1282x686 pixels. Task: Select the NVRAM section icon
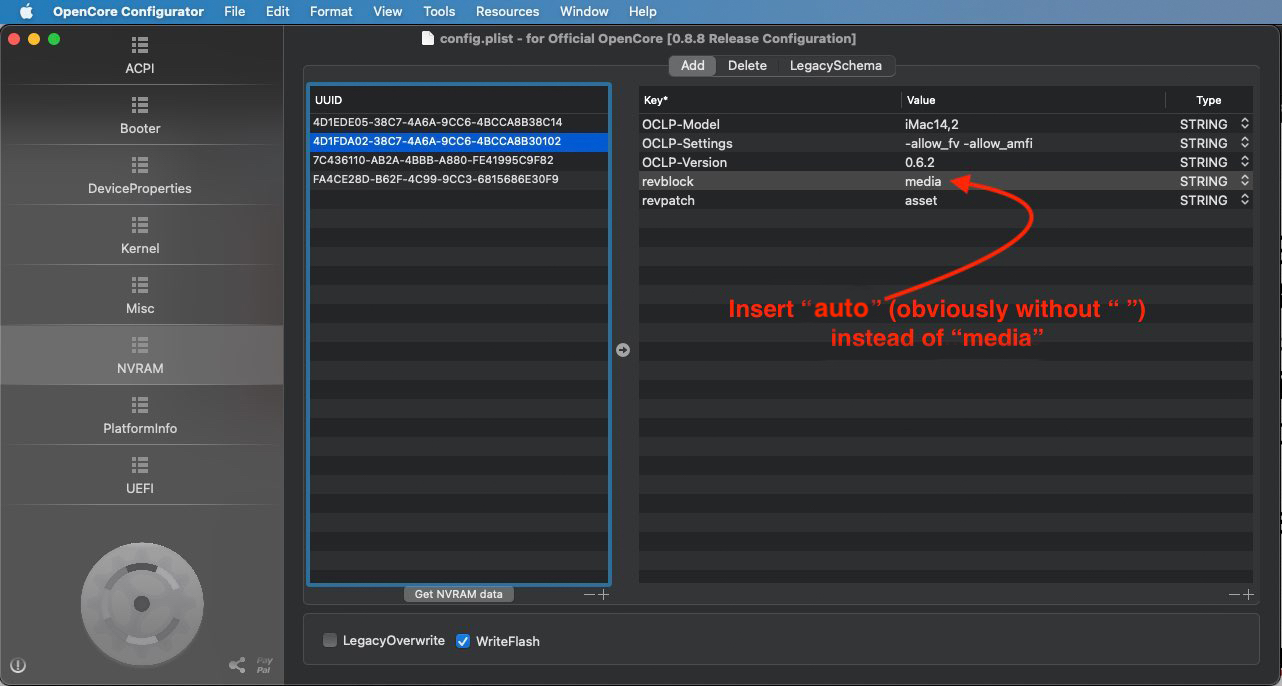140,346
